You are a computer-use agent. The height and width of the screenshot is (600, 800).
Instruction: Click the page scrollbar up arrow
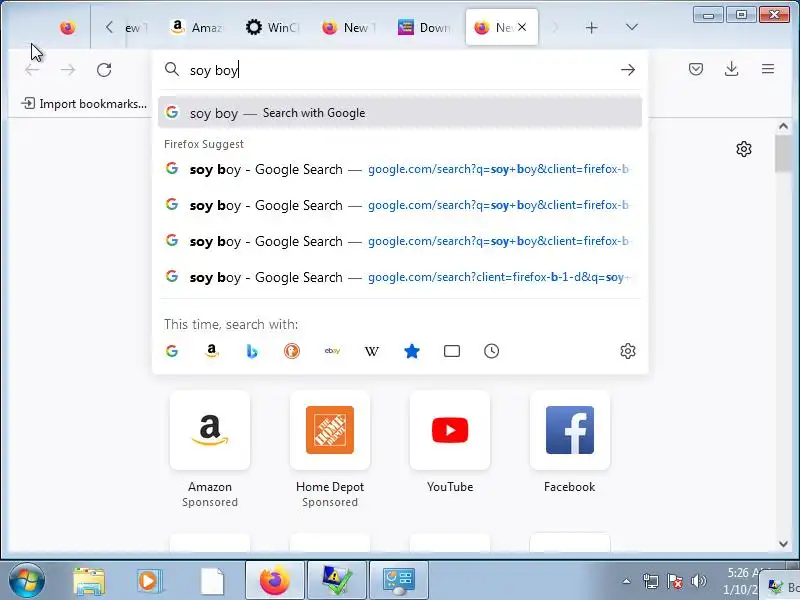click(784, 126)
